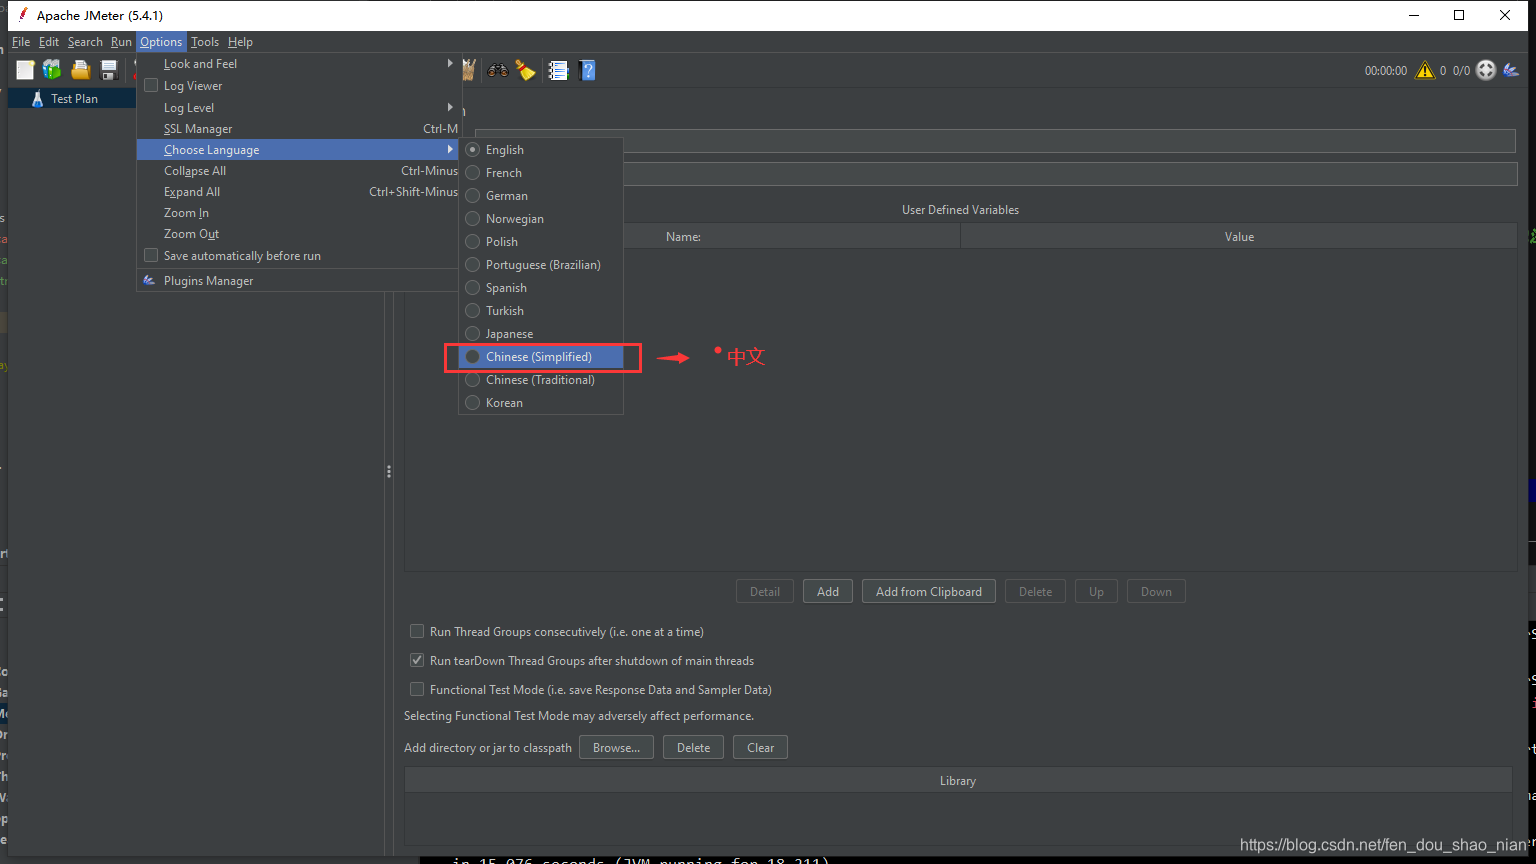Open the Choose Language submenu

coord(298,150)
